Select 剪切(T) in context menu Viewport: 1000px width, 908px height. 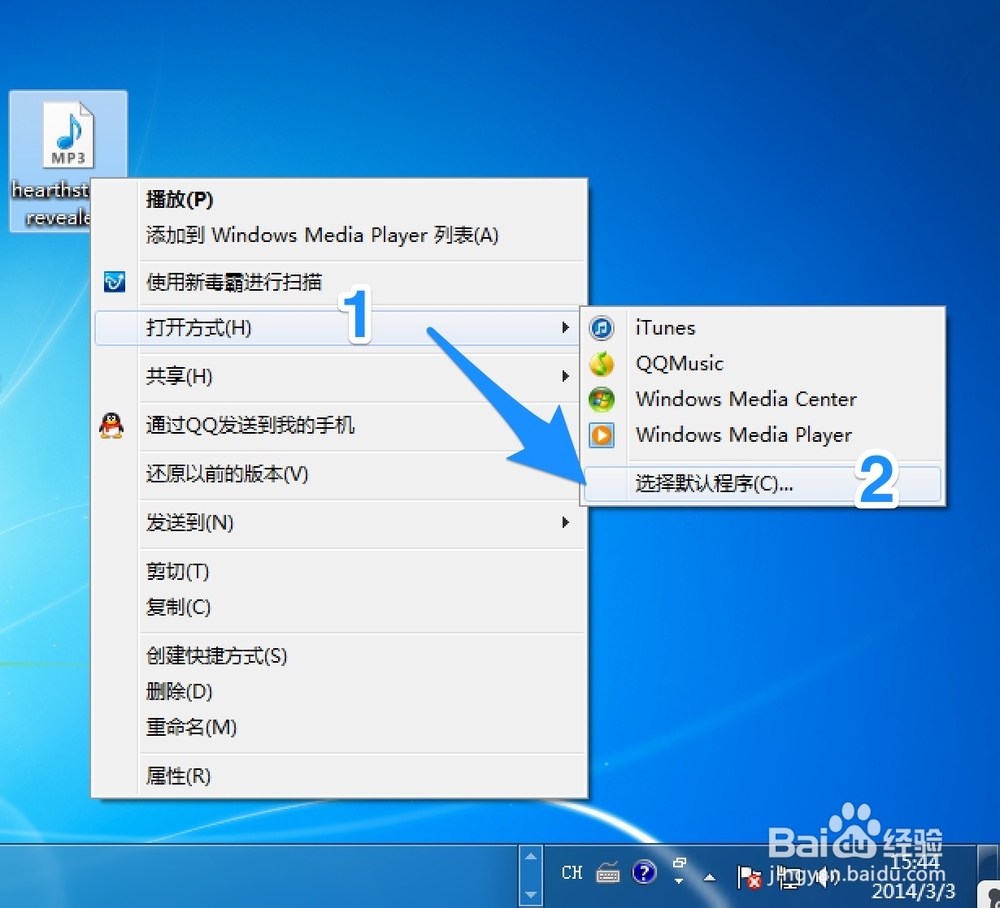point(340,571)
